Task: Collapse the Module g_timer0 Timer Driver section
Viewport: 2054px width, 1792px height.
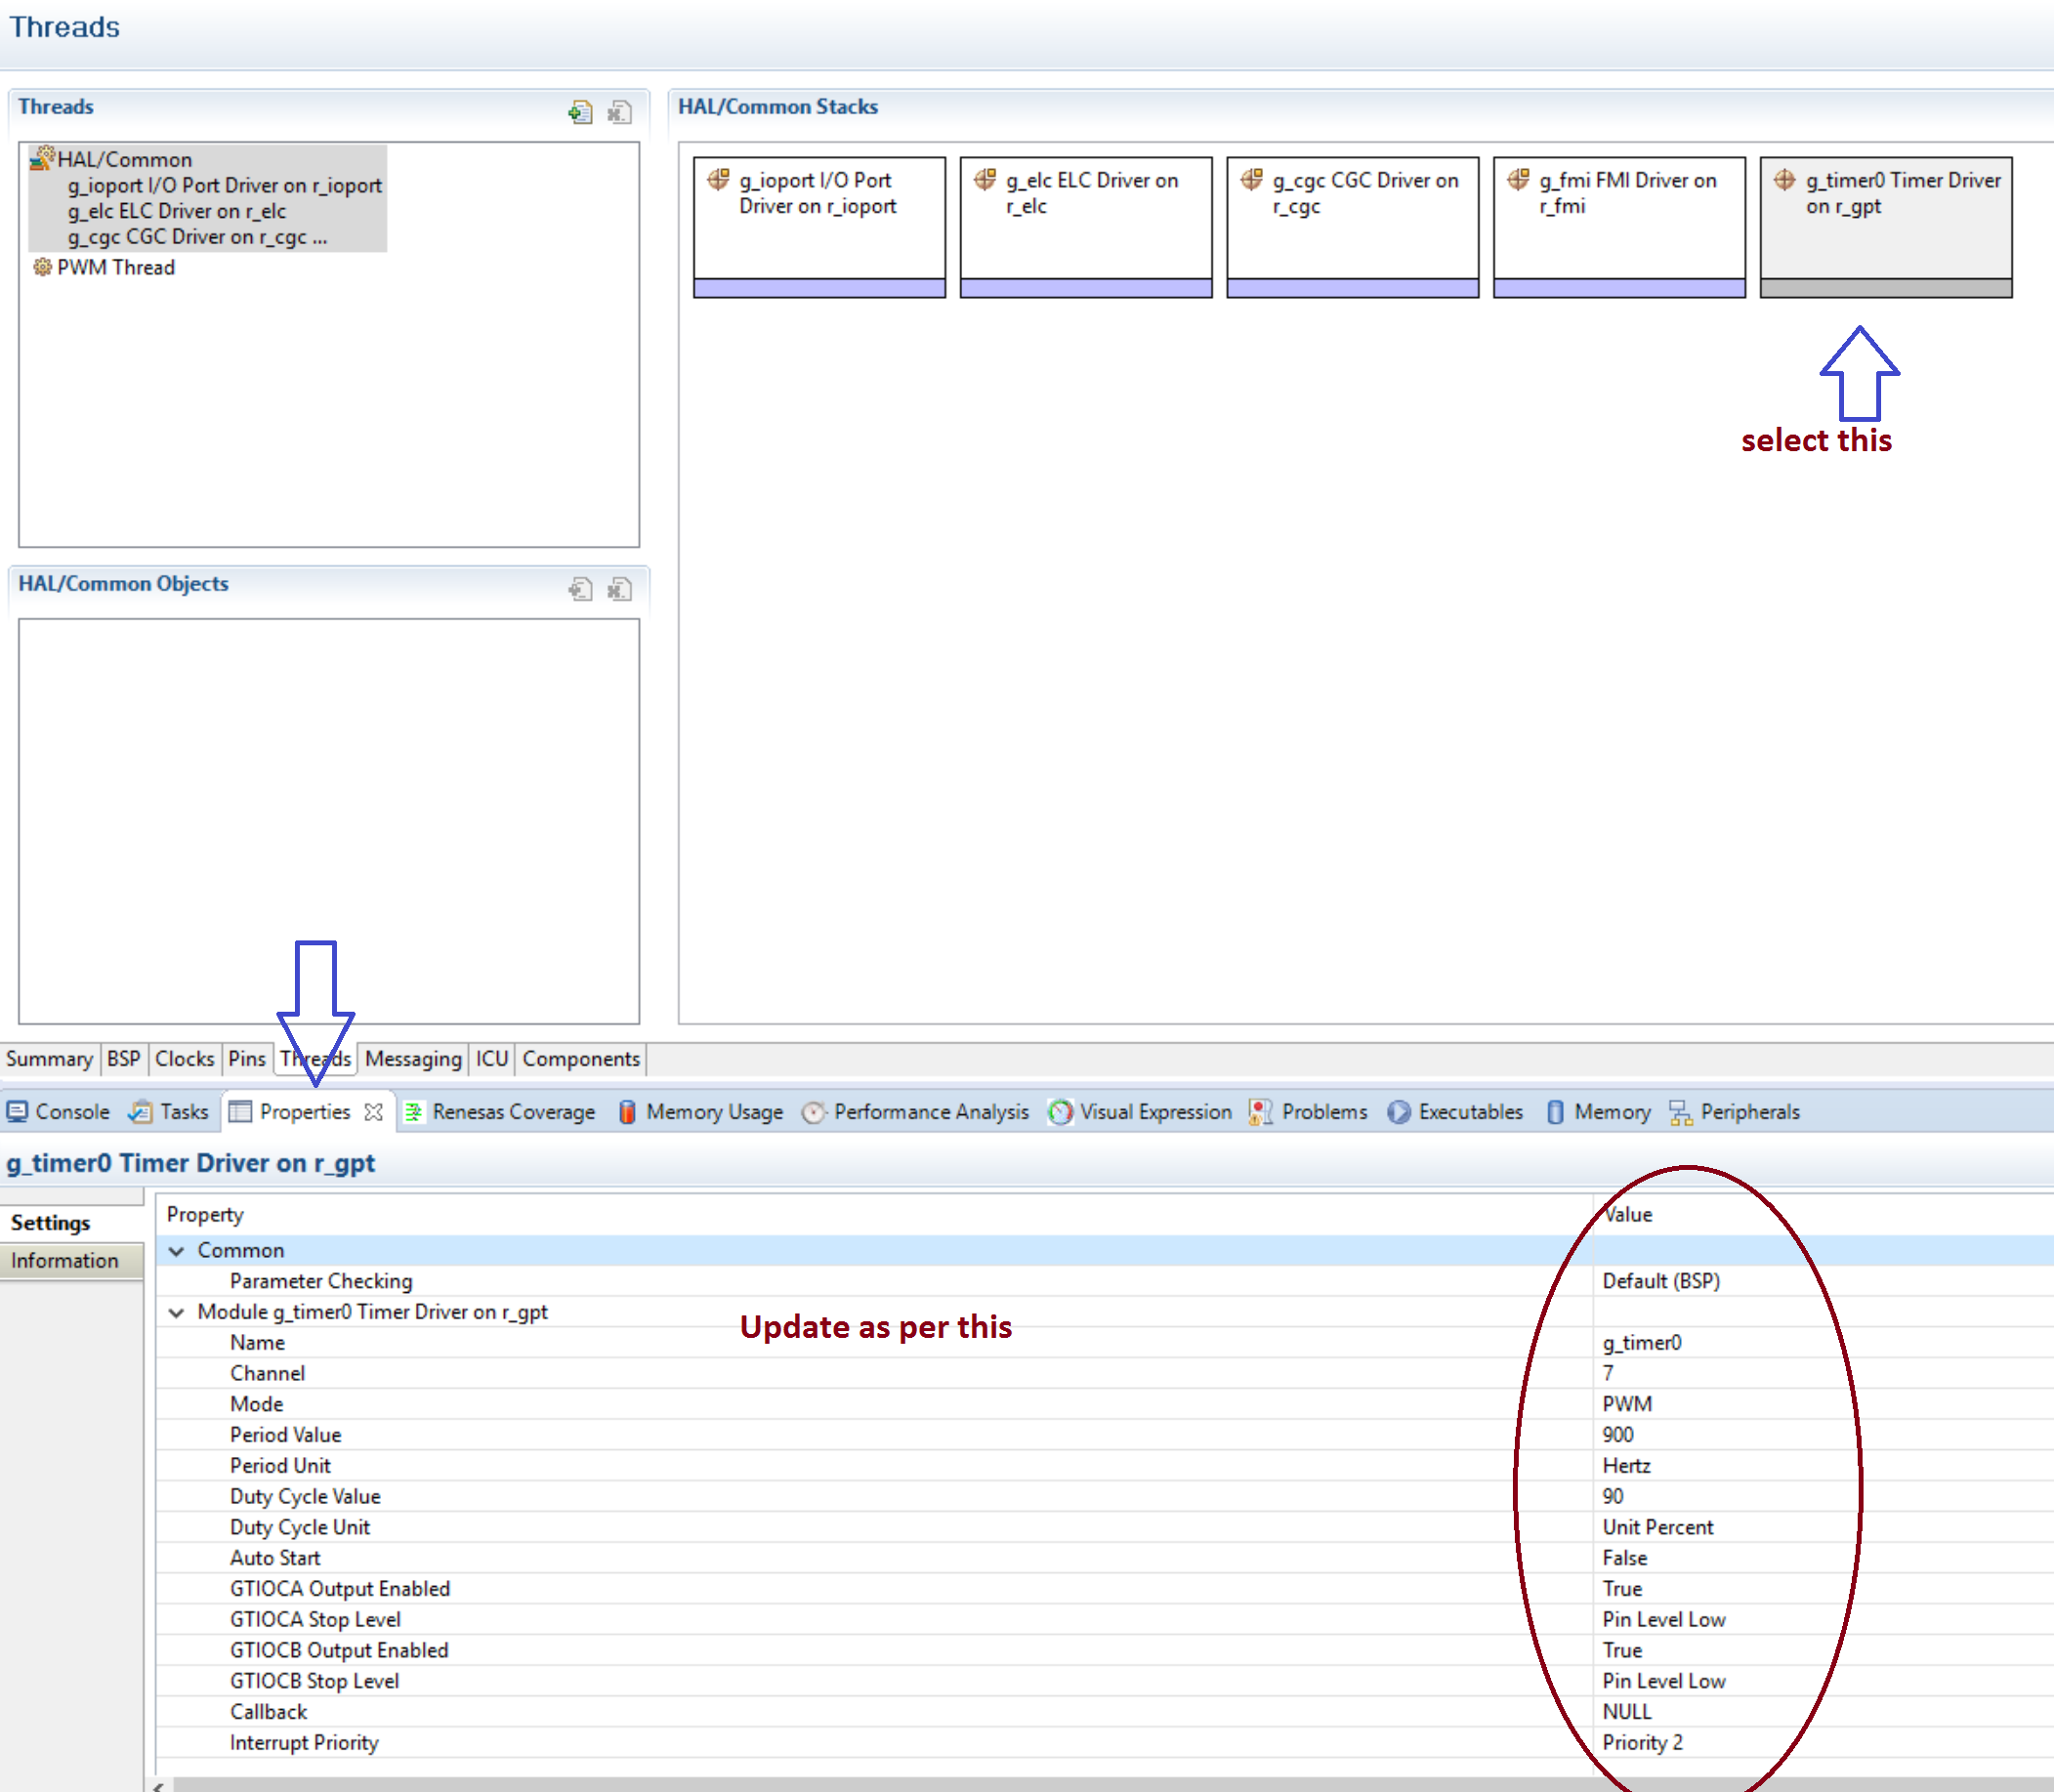Action: click(x=178, y=1312)
